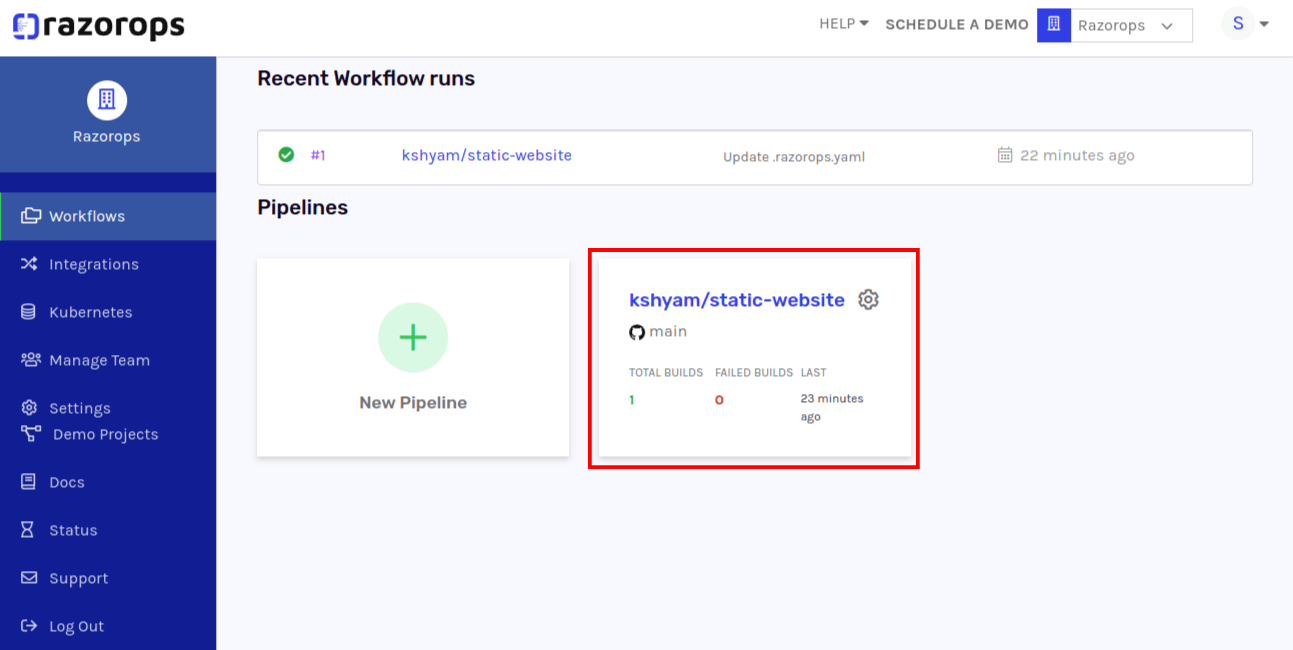Click the organization building icon in sidebar

pyautogui.click(x=107, y=99)
